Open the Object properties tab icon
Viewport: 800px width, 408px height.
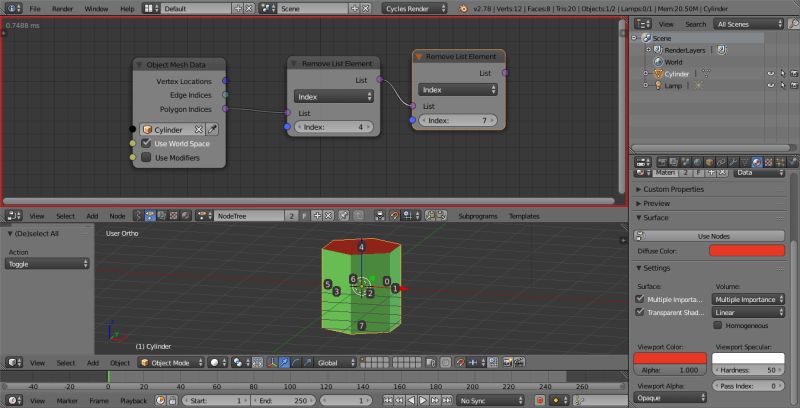pyautogui.click(x=709, y=162)
